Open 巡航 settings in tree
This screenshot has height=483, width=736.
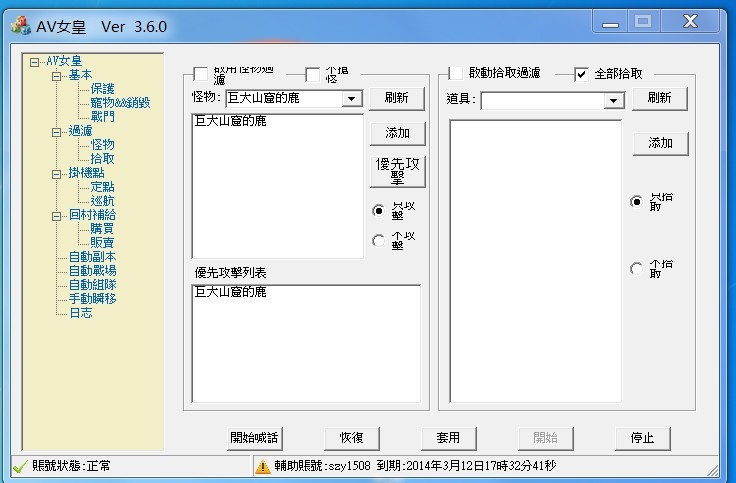(x=102, y=201)
